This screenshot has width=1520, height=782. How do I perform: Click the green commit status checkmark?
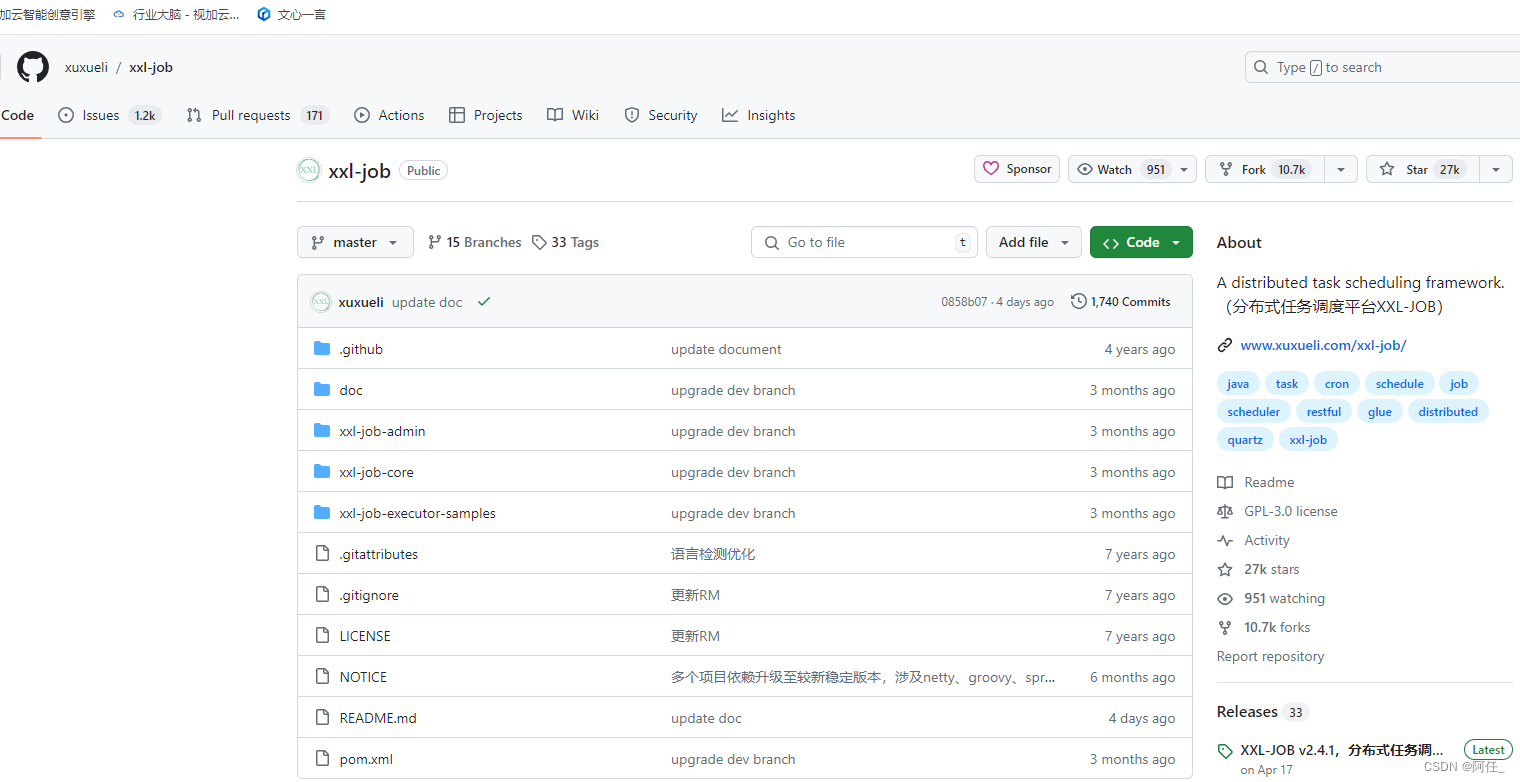click(484, 301)
